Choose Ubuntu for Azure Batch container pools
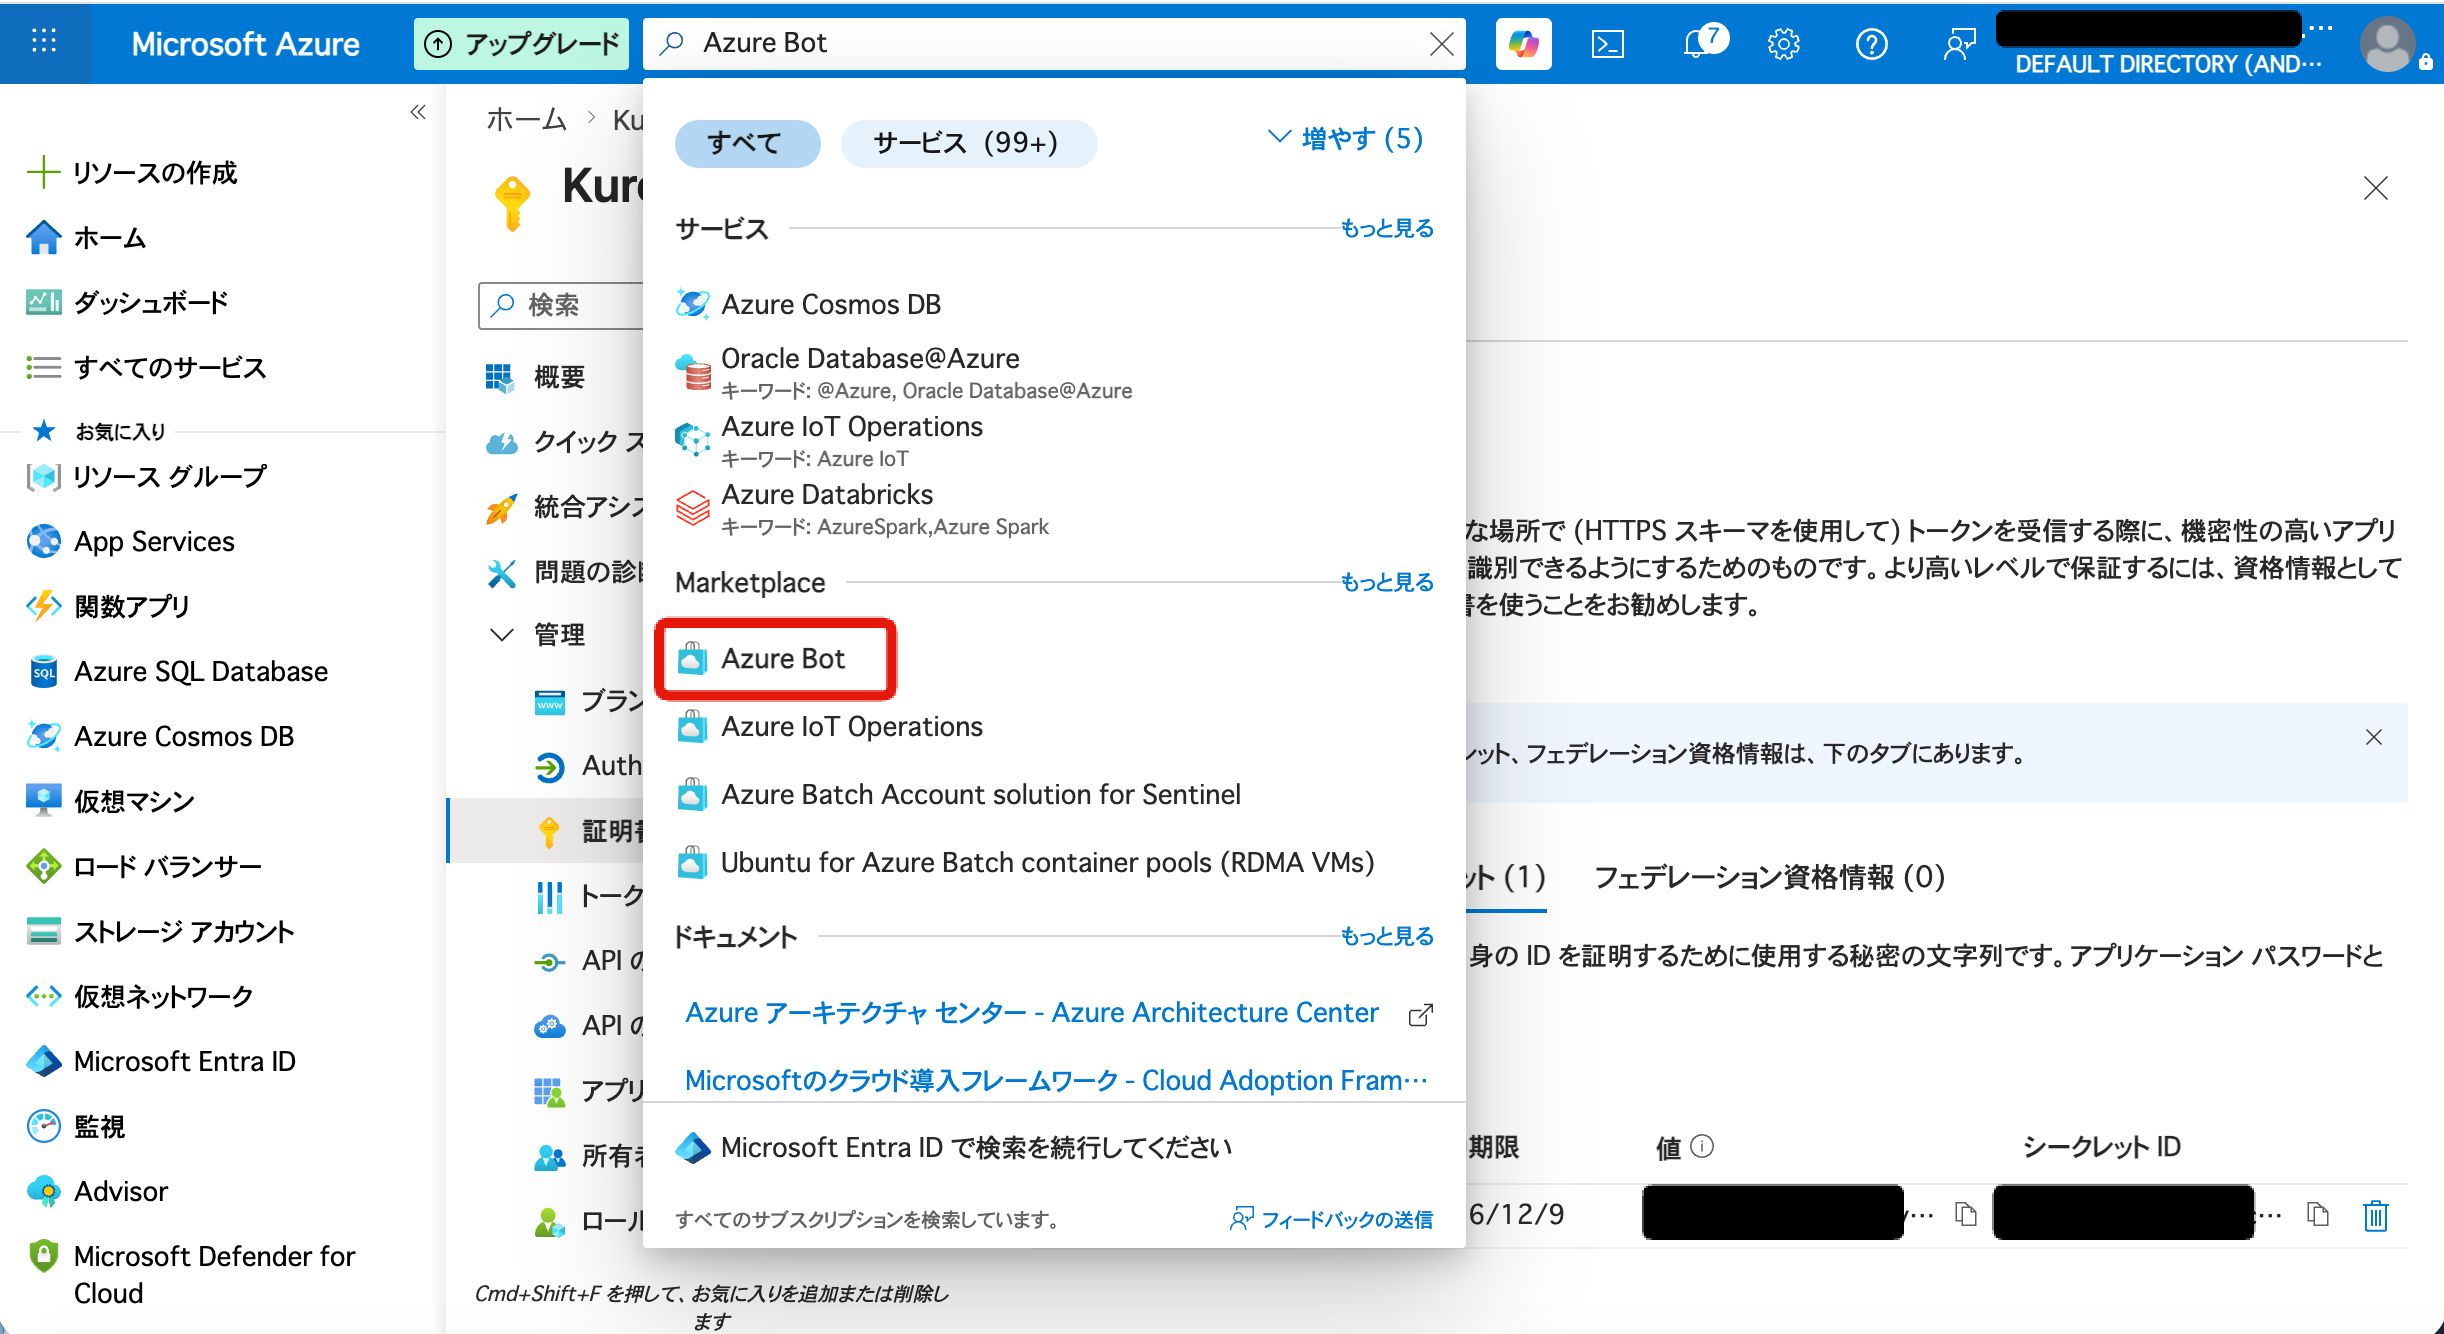 tap(1025, 862)
